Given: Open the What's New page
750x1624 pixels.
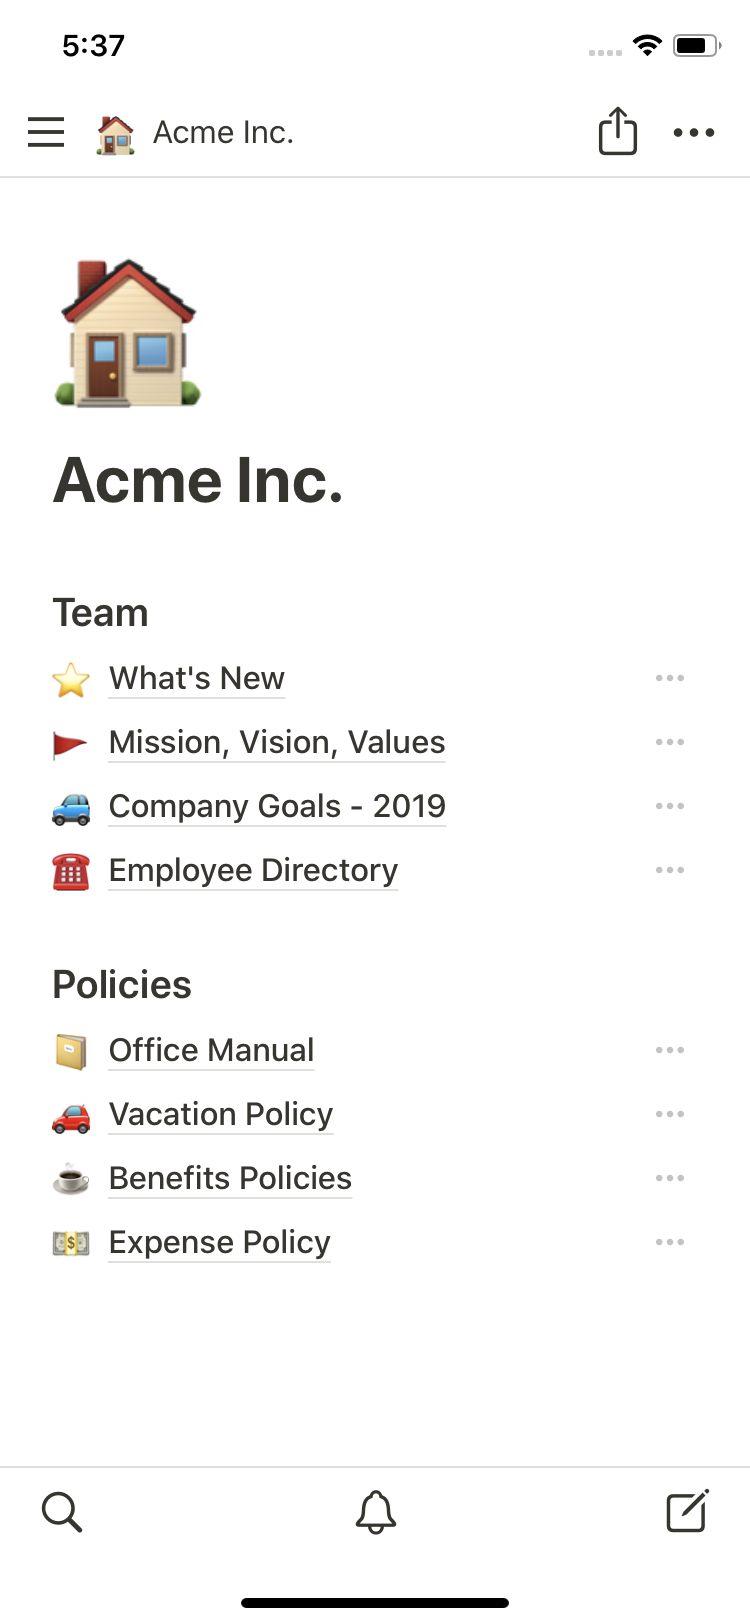Looking at the screenshot, I should [197, 678].
